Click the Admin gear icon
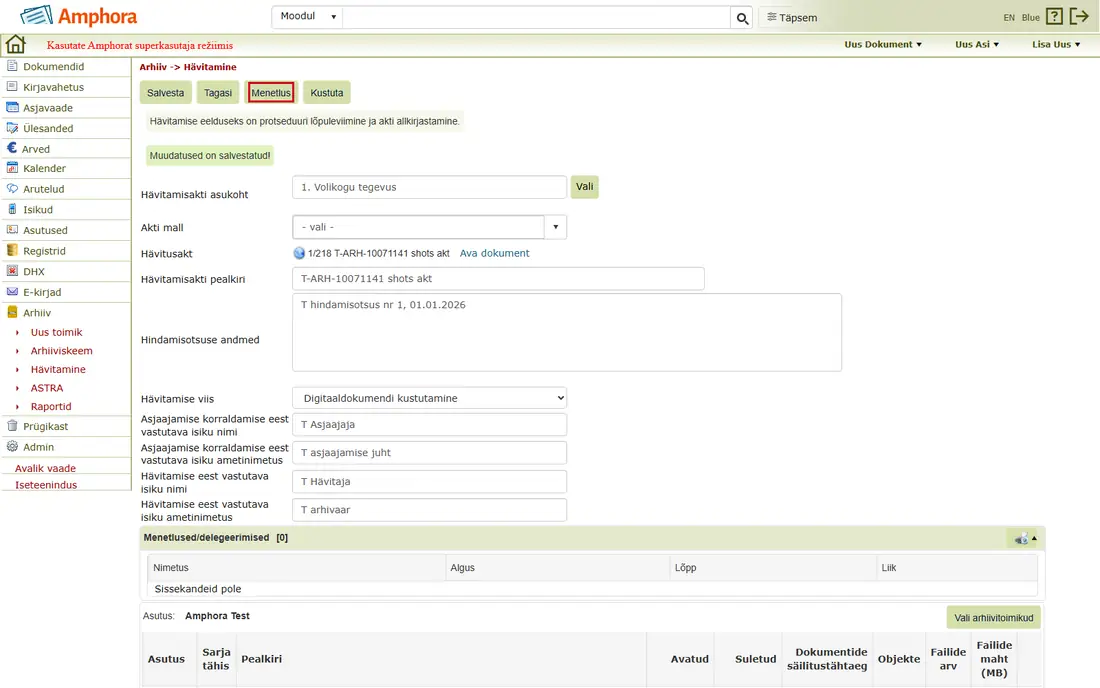1100x688 pixels. (12, 446)
